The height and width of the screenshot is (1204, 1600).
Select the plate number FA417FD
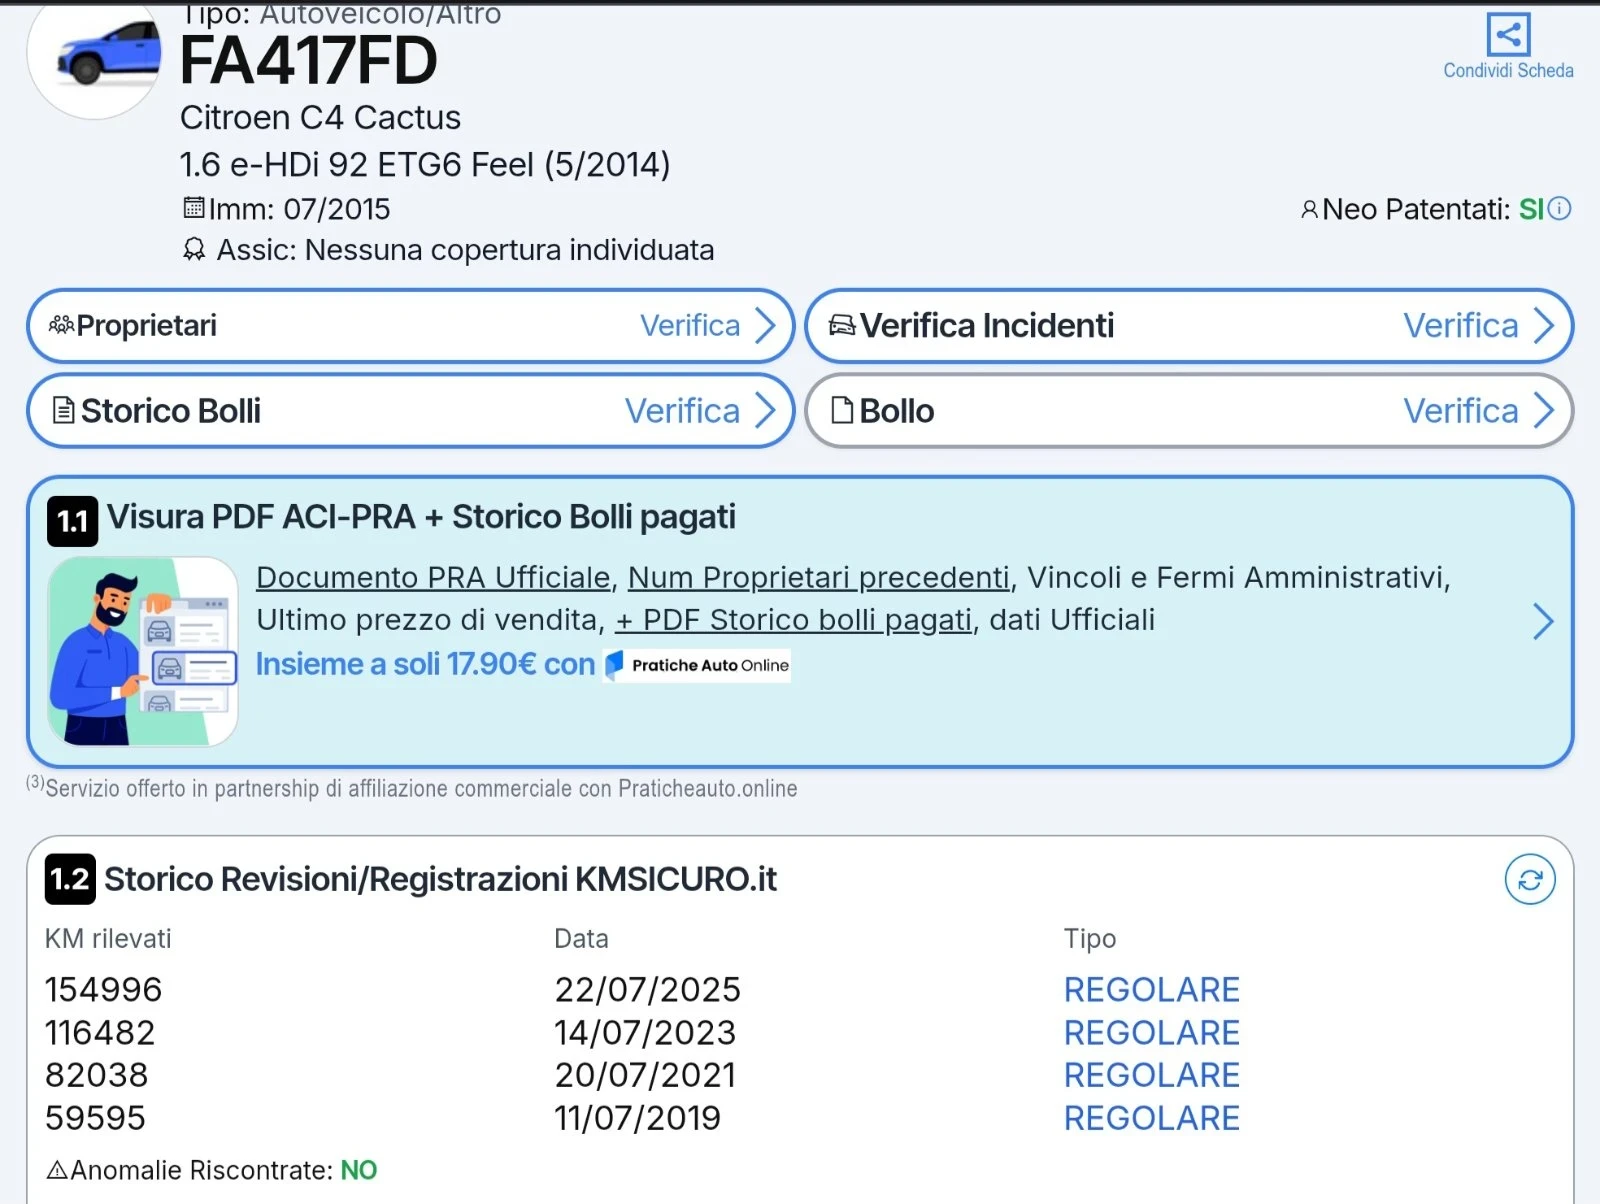tap(308, 61)
